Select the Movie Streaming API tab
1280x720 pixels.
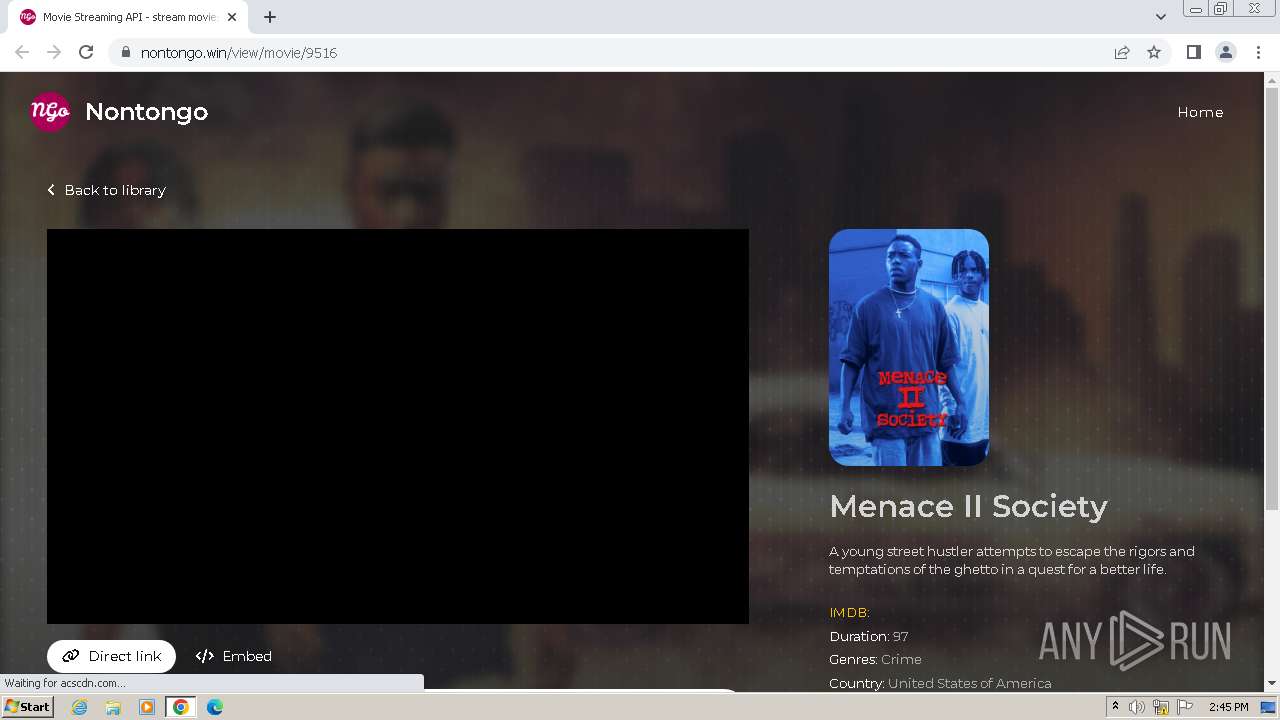pyautogui.click(x=130, y=17)
